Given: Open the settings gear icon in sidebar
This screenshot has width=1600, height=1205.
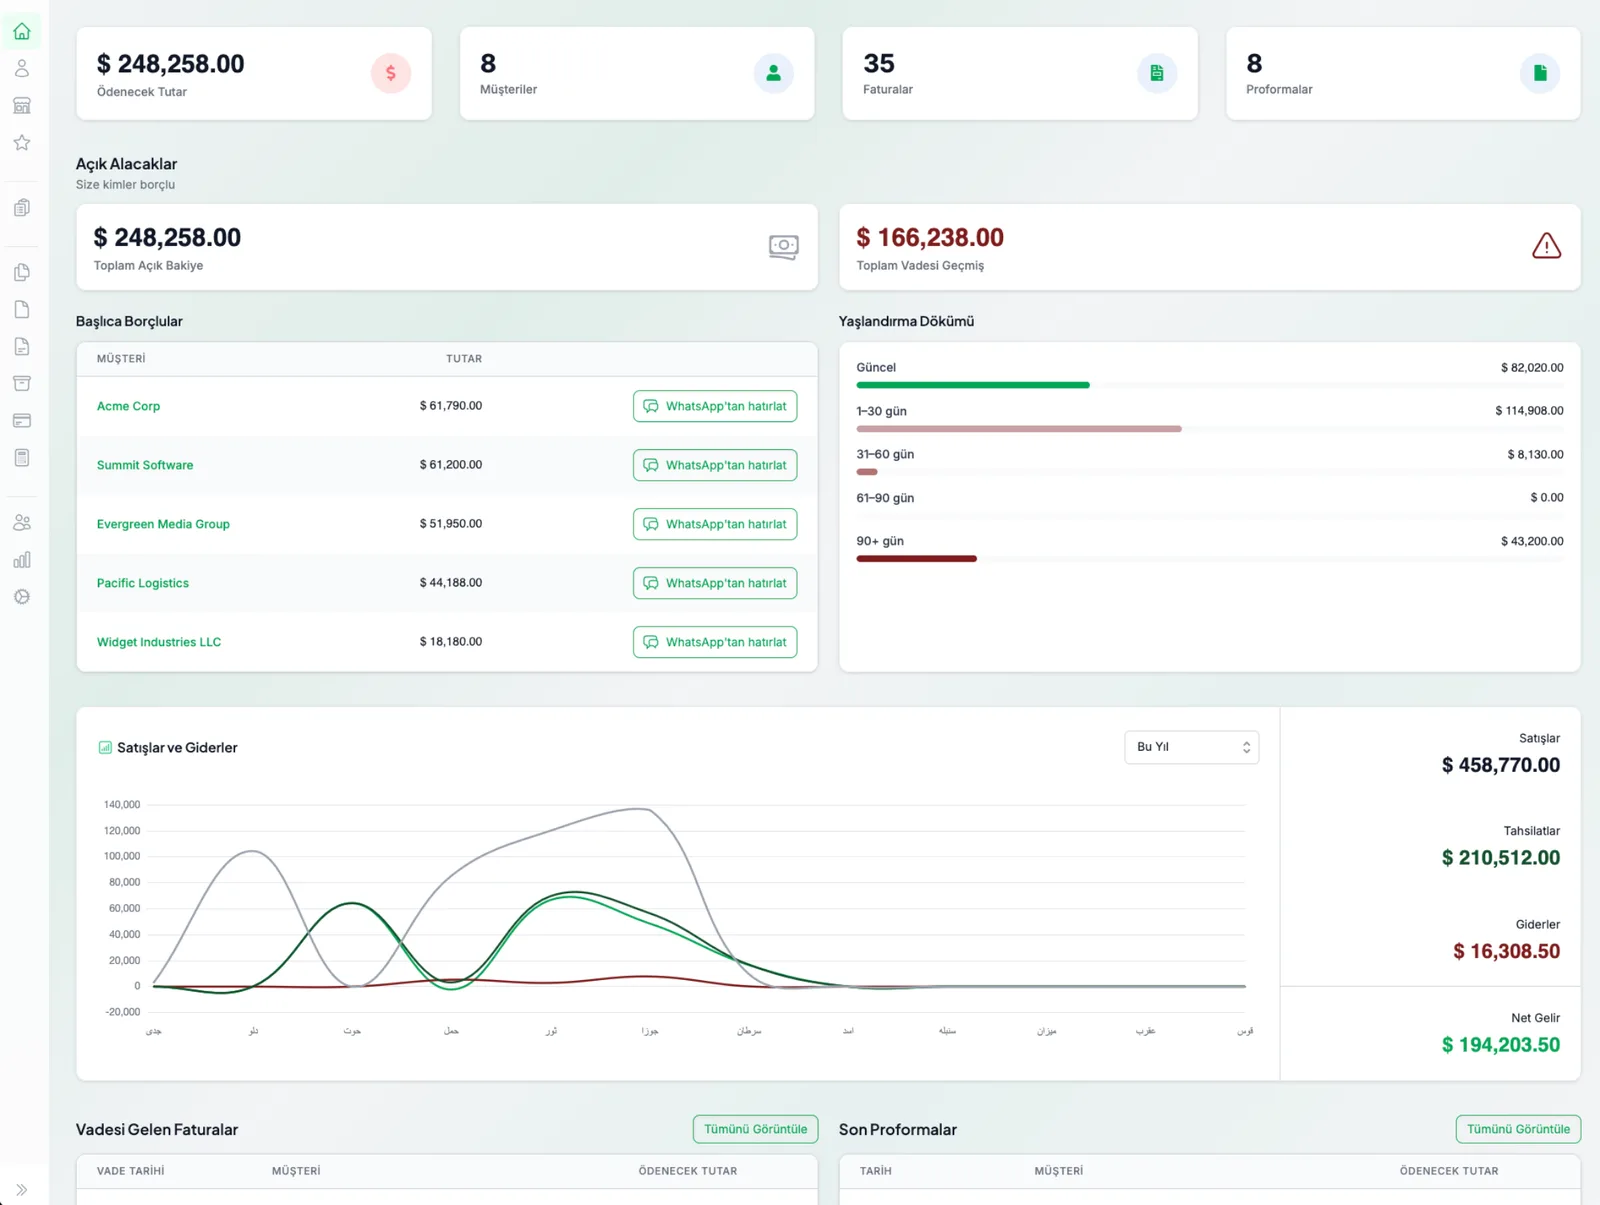Looking at the screenshot, I should tap(22, 597).
